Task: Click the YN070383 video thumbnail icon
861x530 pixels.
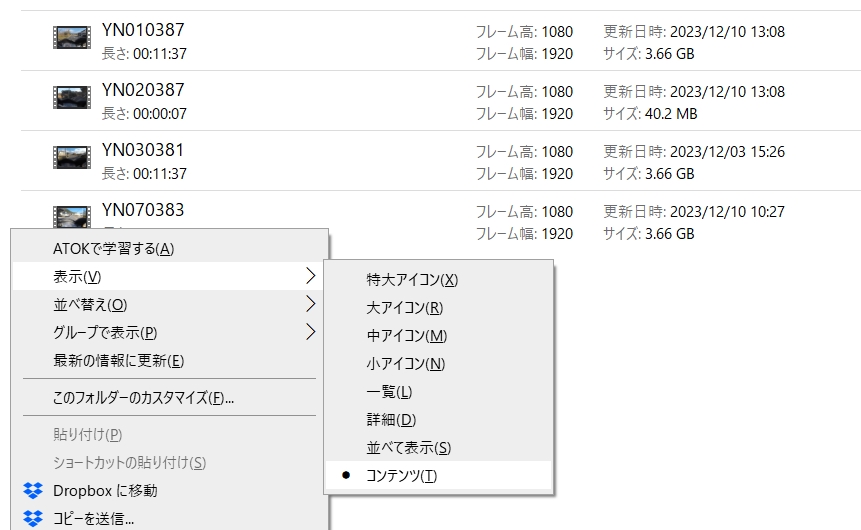Action: pos(72,215)
